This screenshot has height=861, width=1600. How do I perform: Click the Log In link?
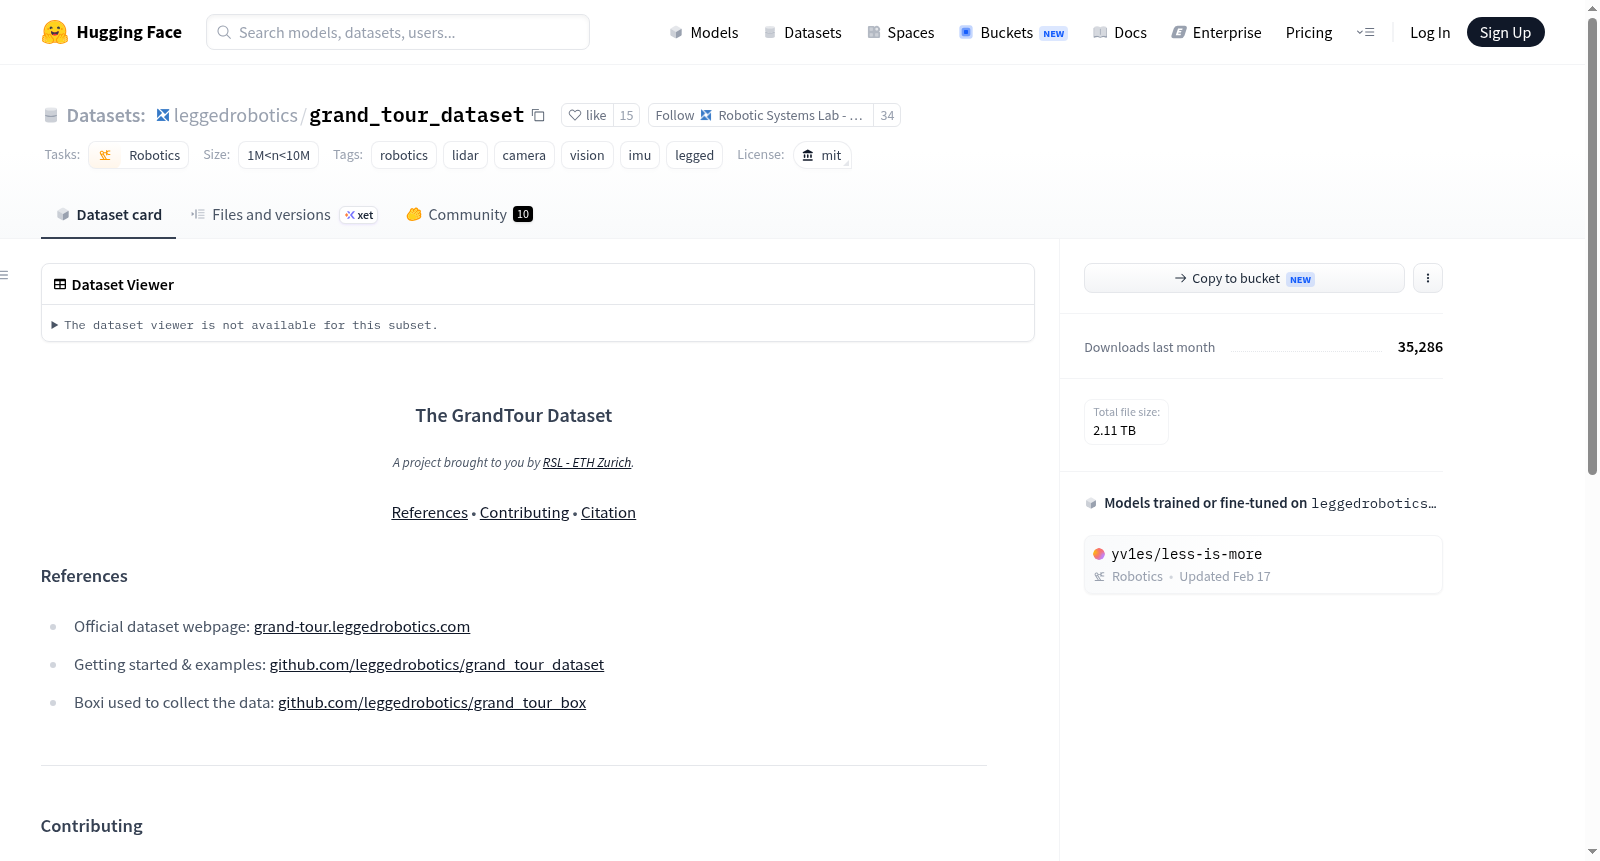pos(1430,32)
